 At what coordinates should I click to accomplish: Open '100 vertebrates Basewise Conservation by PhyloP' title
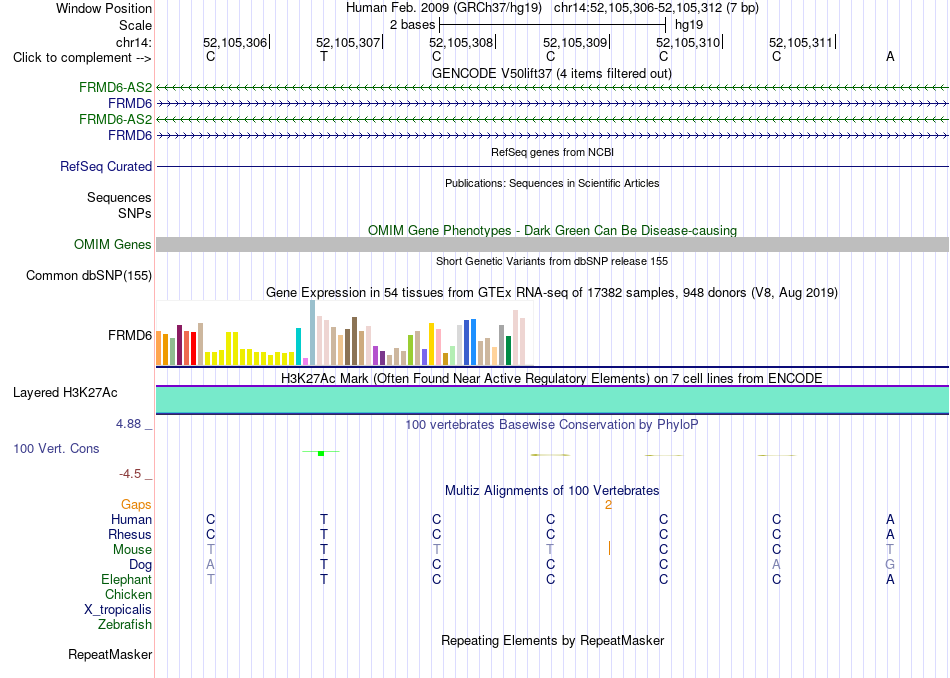552,424
